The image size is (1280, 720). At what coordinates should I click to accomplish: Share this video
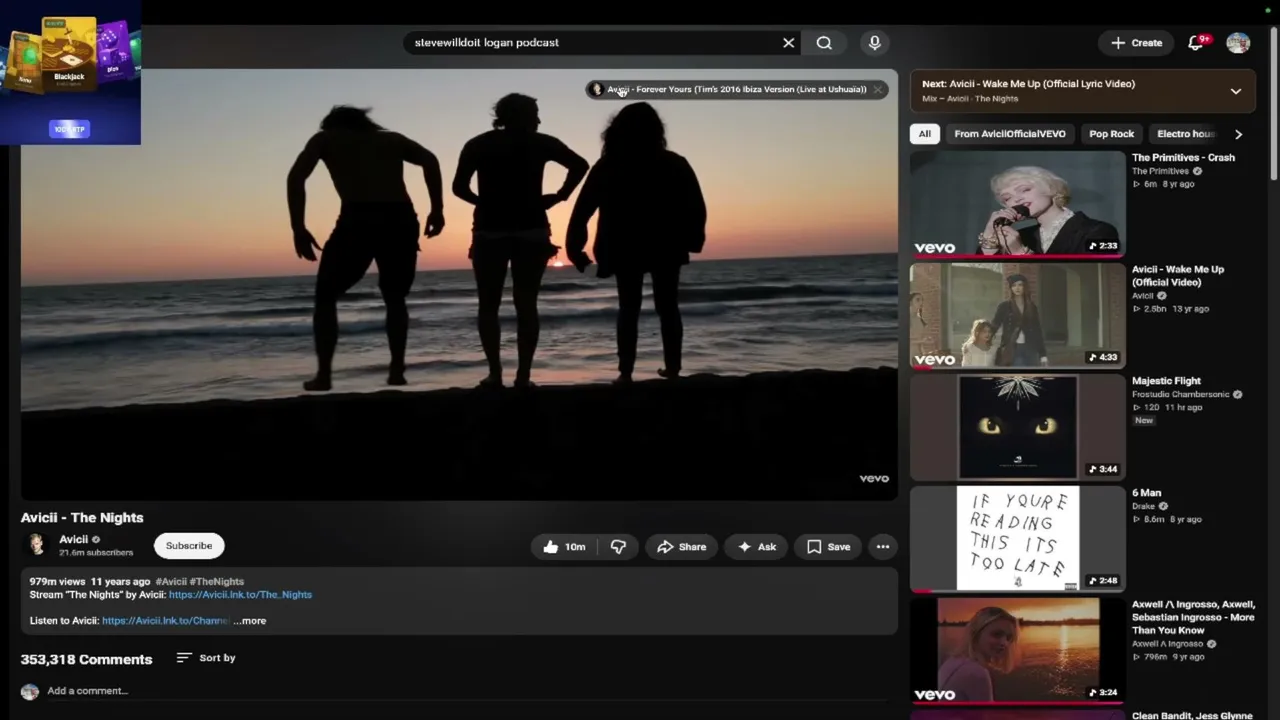point(681,547)
